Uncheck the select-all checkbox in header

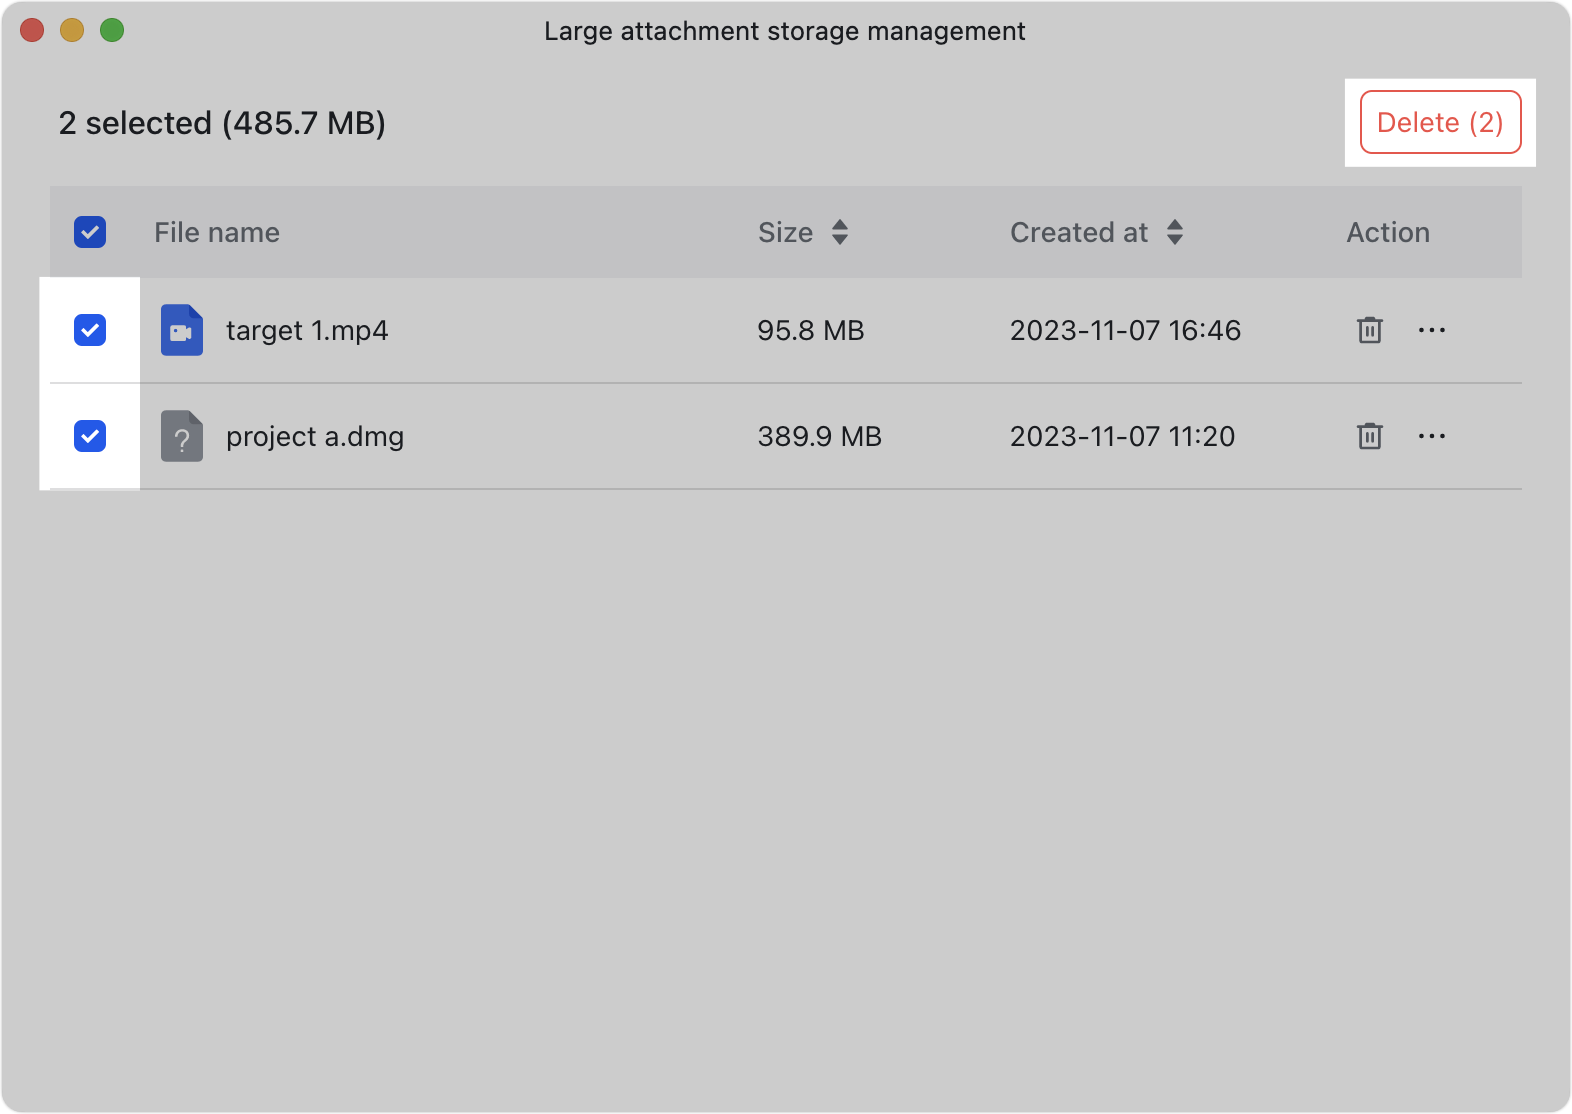point(90,232)
